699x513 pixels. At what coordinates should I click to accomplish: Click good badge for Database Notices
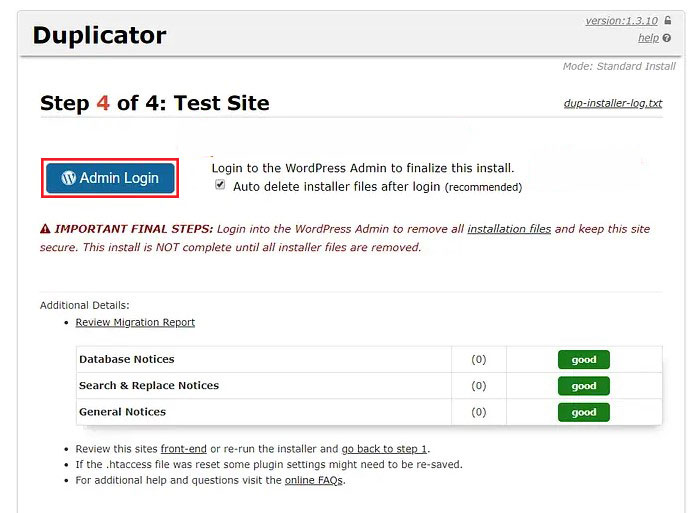(x=584, y=359)
